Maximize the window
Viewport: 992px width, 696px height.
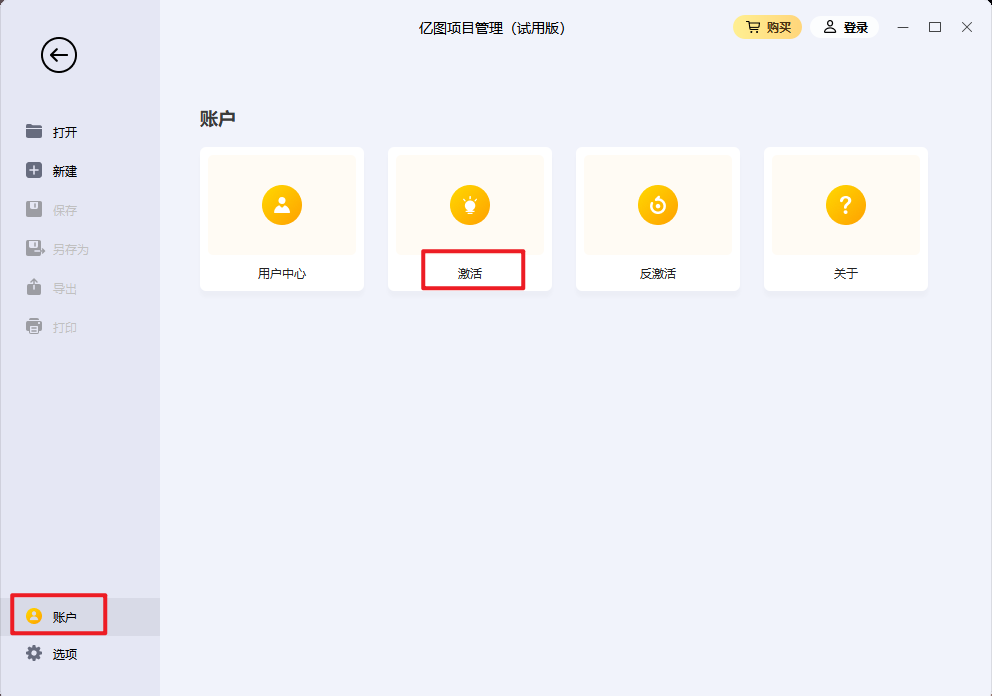coord(935,27)
